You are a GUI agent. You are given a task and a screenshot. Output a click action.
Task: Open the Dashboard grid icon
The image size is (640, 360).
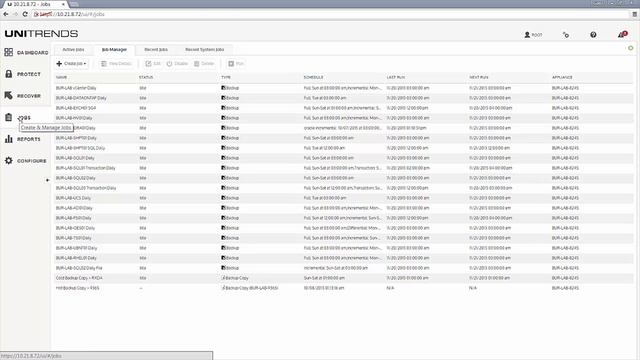[9, 52]
